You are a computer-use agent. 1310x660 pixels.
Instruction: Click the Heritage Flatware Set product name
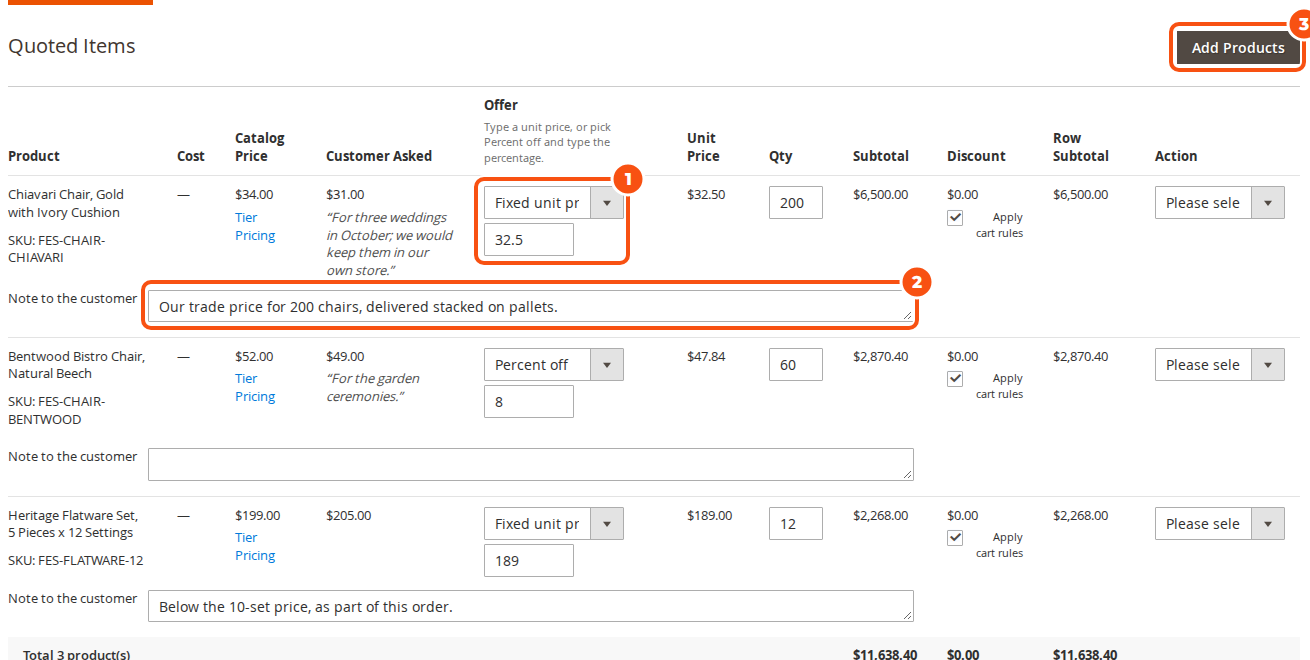tap(73, 524)
